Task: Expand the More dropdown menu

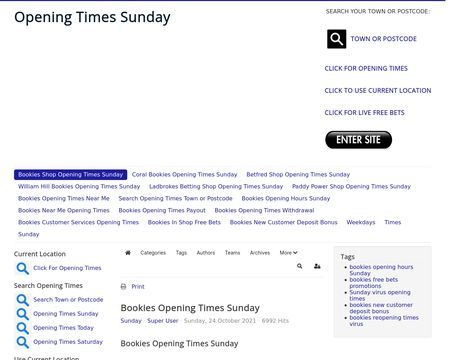Action: pyautogui.click(x=288, y=253)
